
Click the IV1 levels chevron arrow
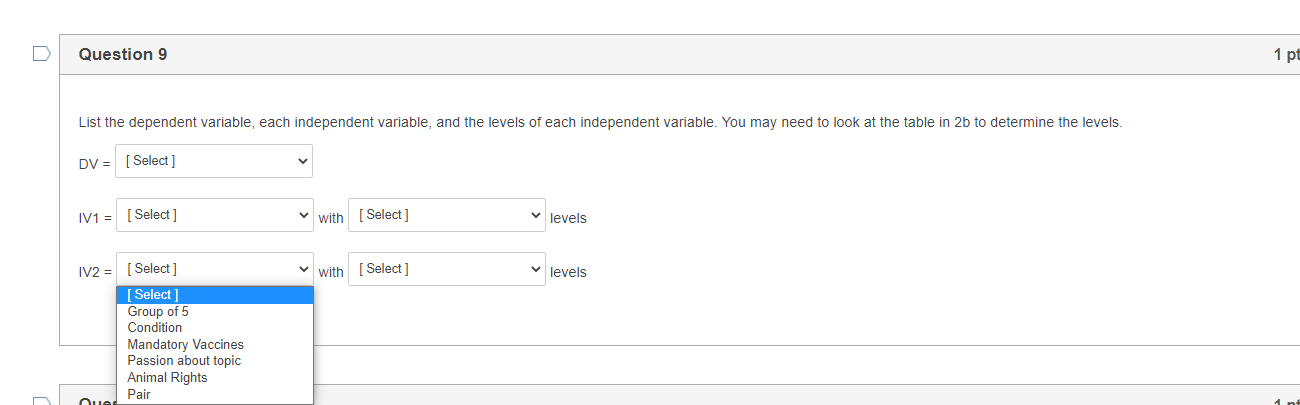(536, 215)
